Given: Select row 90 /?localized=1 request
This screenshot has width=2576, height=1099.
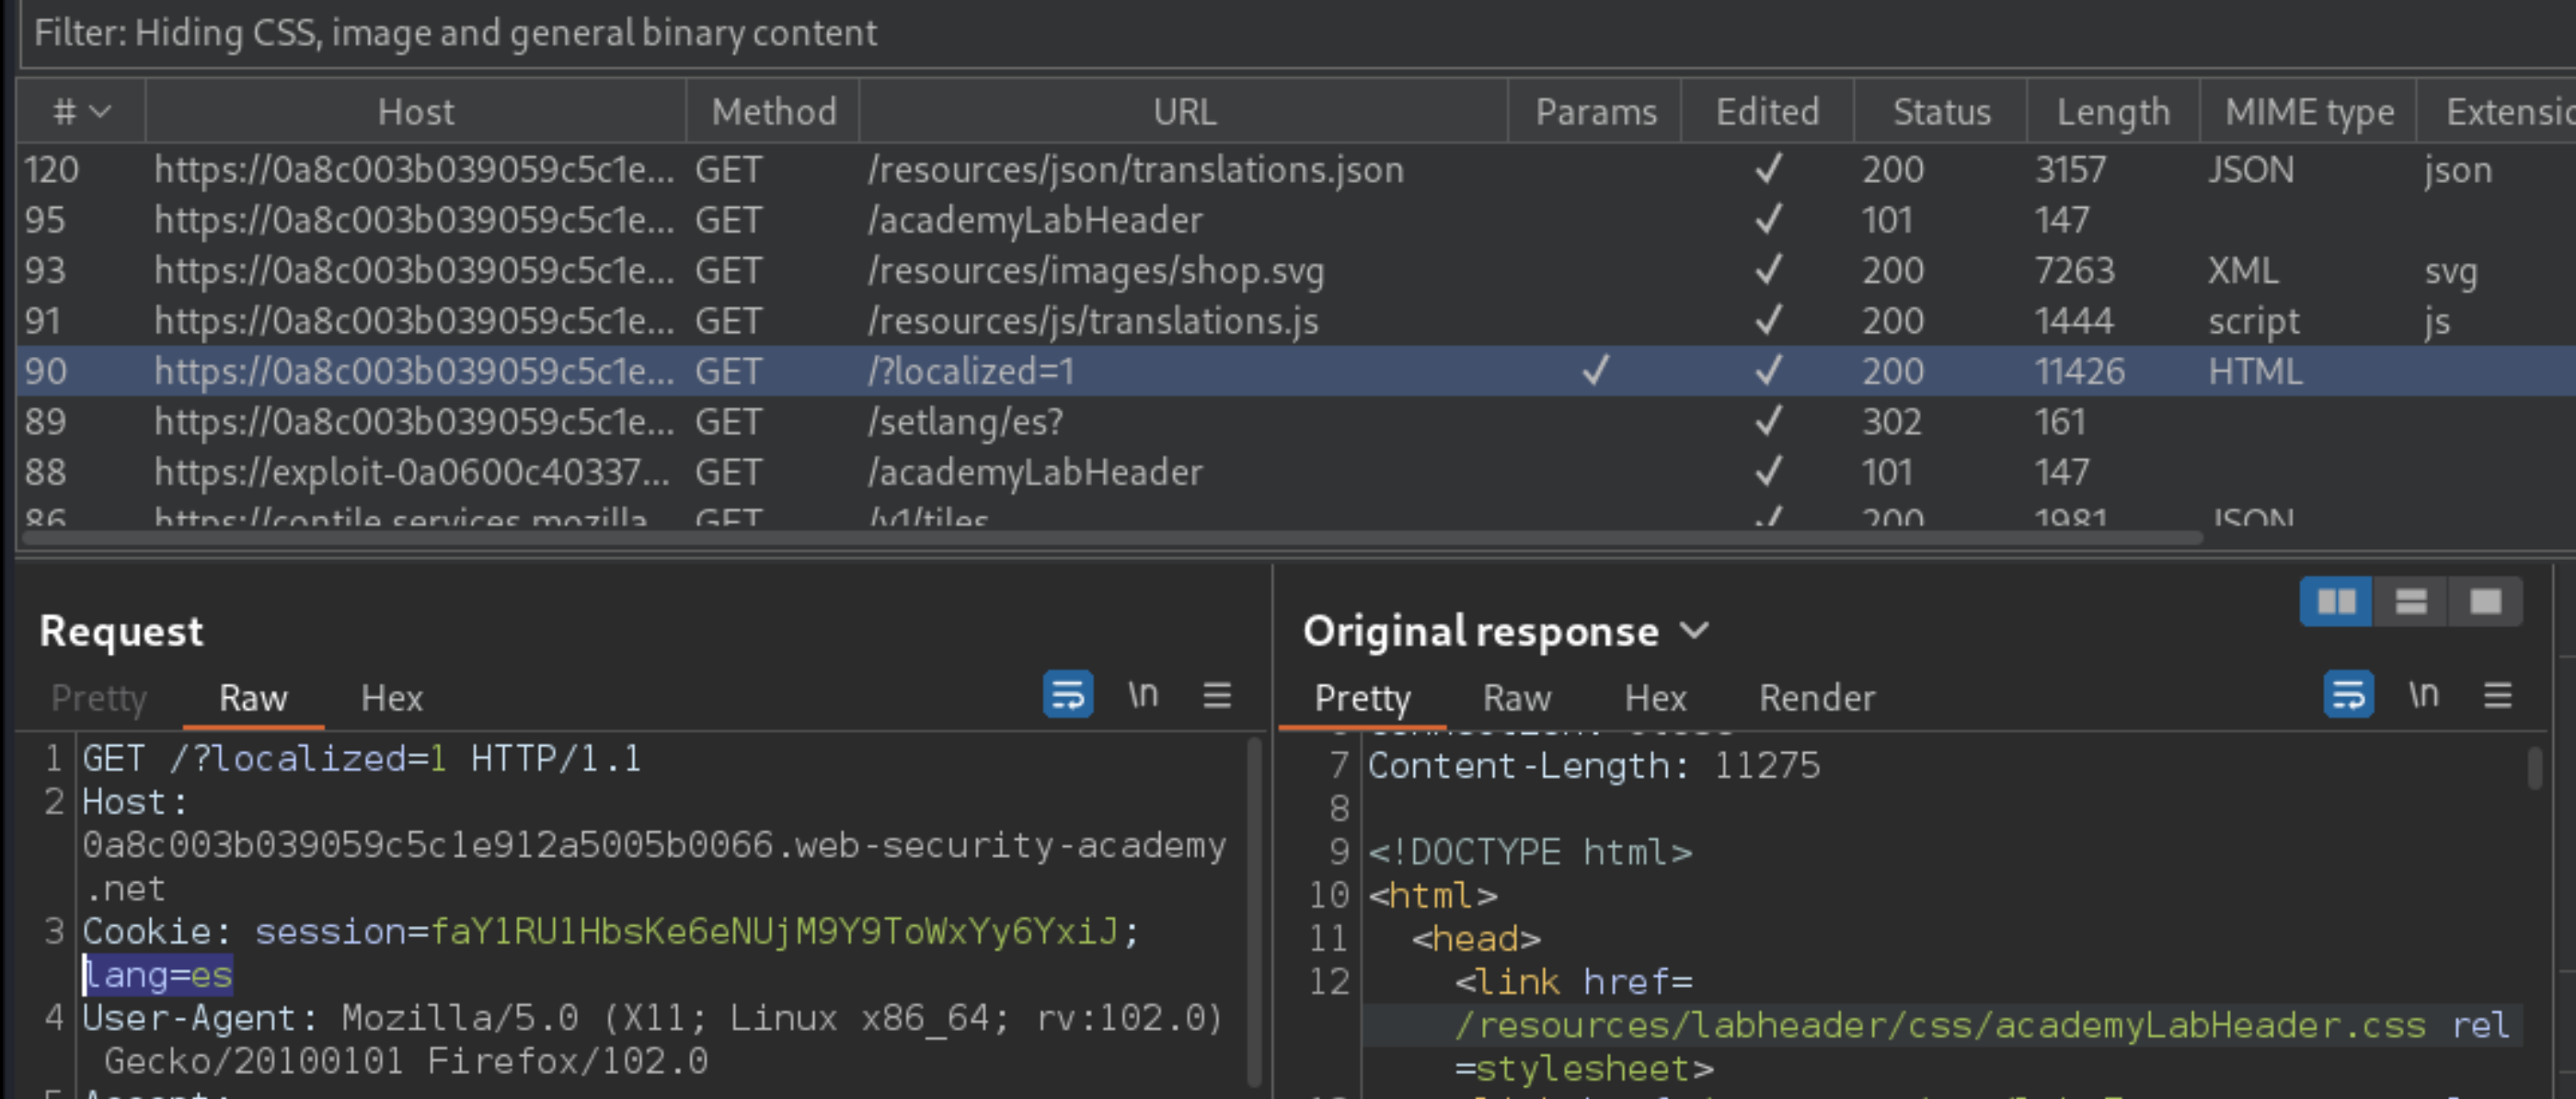Looking at the screenshot, I should click(x=1296, y=371).
